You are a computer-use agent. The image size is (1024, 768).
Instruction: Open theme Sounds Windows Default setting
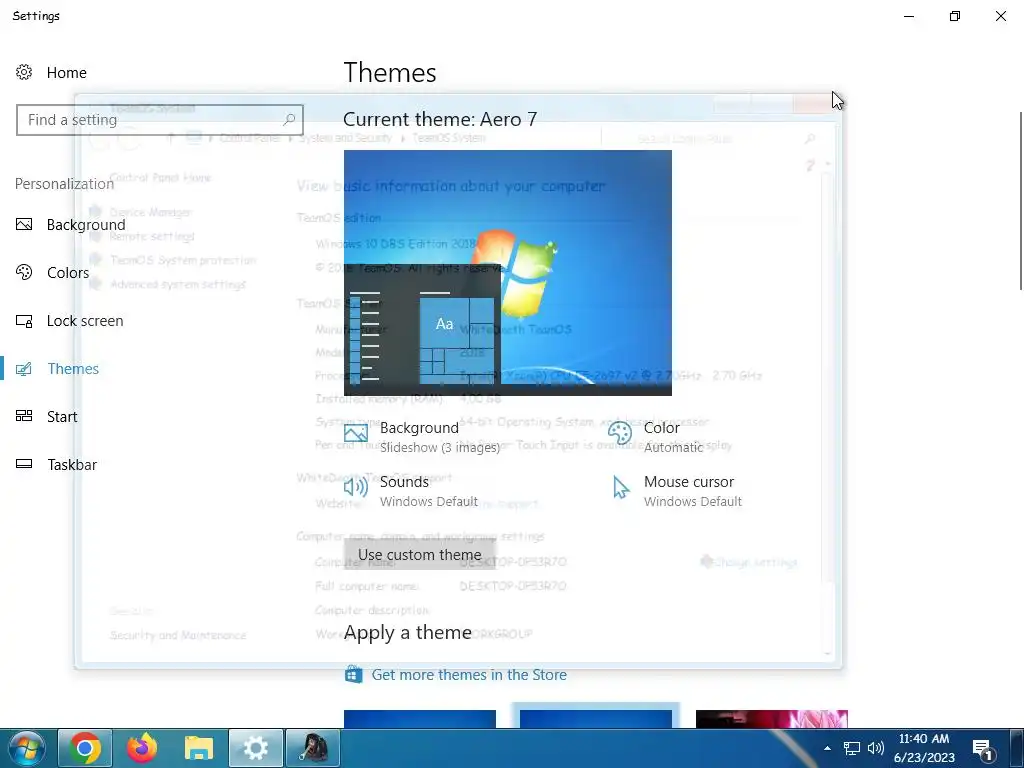point(411,491)
